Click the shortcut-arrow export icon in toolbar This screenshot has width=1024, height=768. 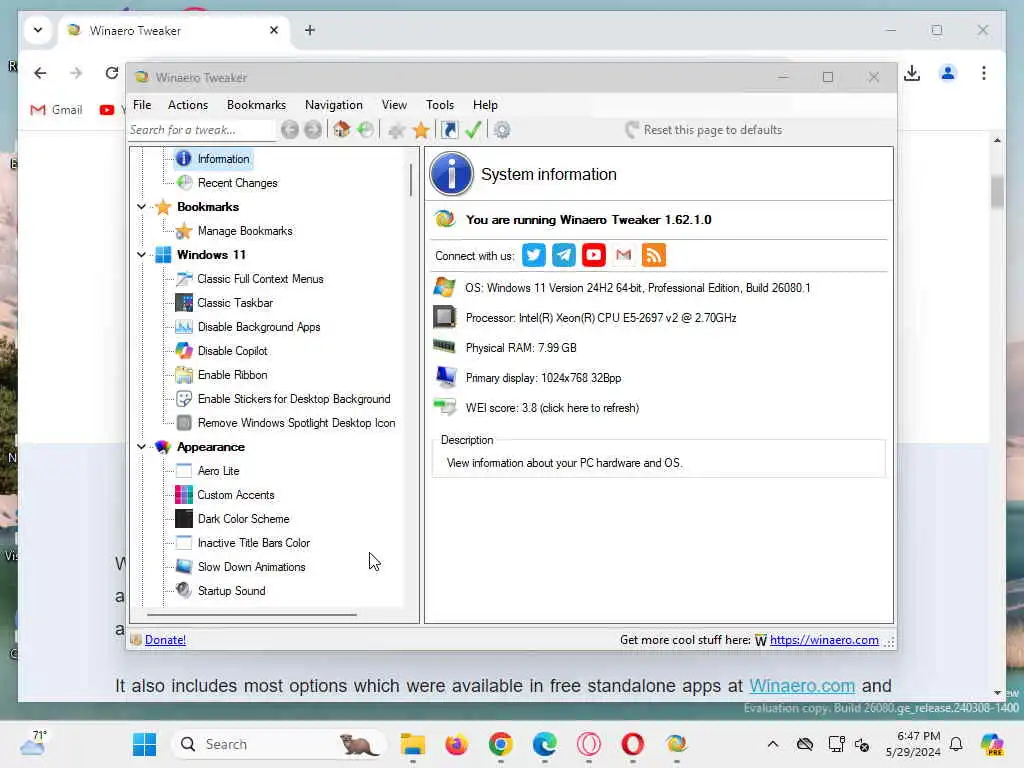(449, 130)
